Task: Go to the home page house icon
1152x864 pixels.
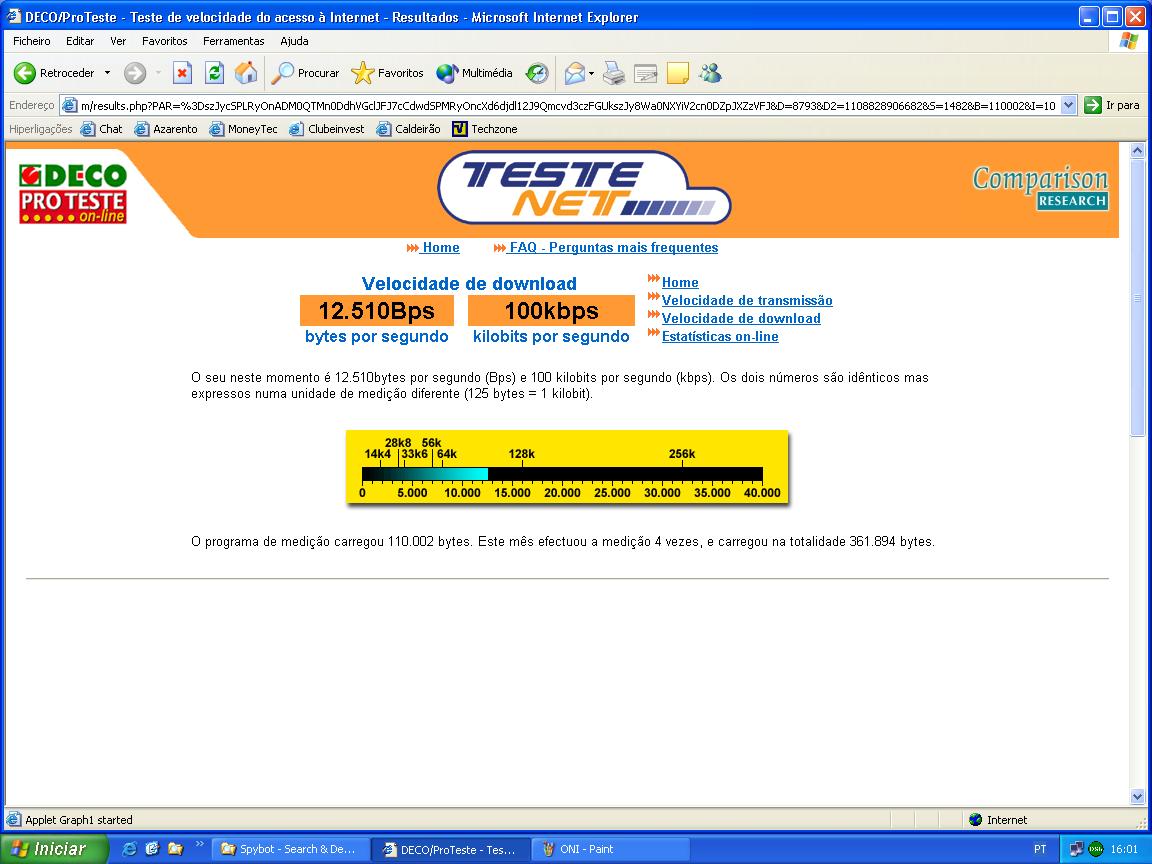Action: (246, 73)
